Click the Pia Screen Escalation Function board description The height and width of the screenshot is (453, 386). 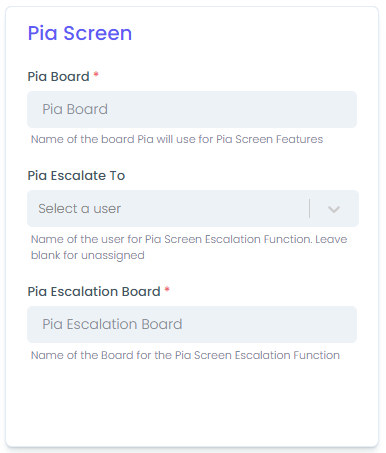185,355
